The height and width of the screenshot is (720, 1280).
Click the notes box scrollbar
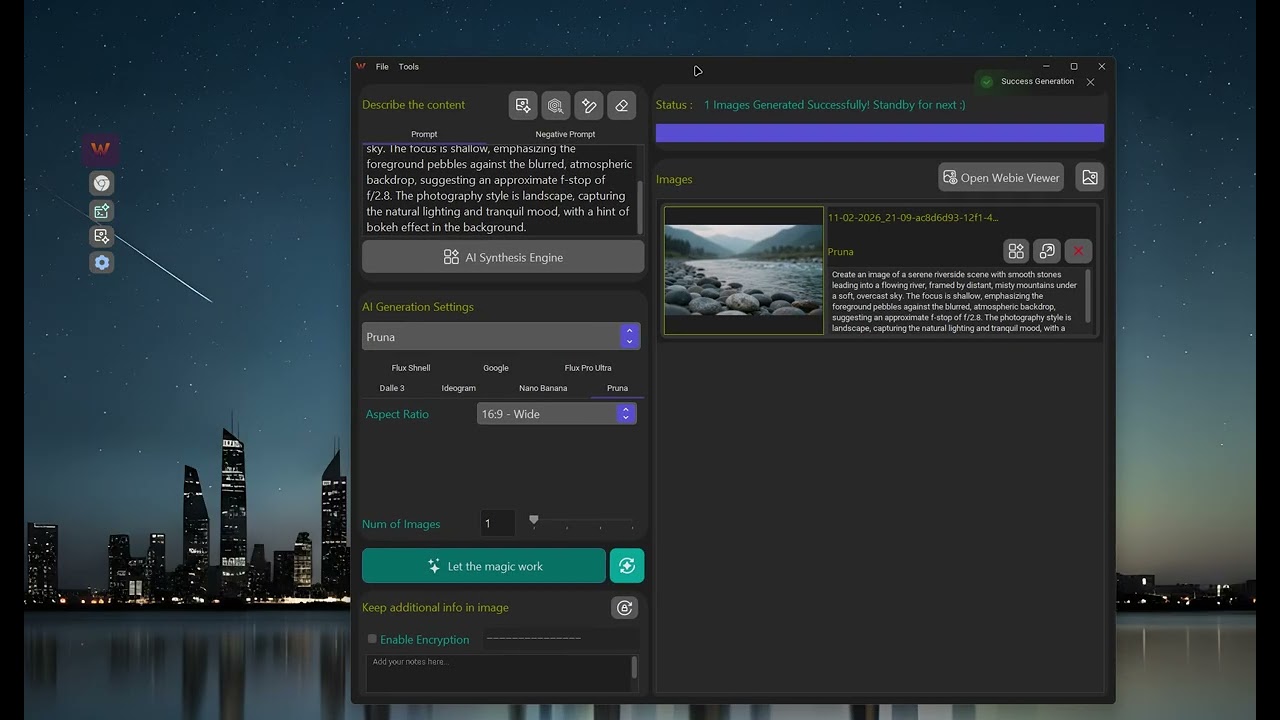coord(634,668)
